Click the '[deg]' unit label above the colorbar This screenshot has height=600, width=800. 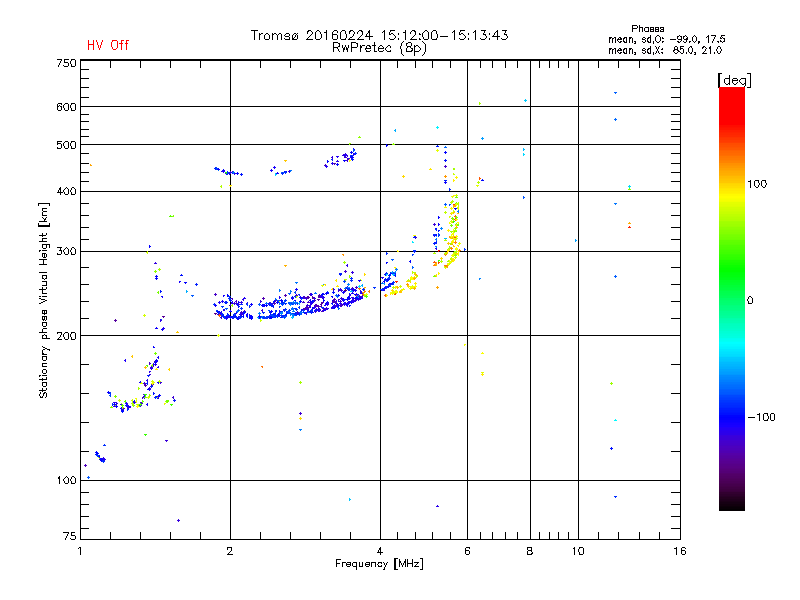click(x=734, y=80)
